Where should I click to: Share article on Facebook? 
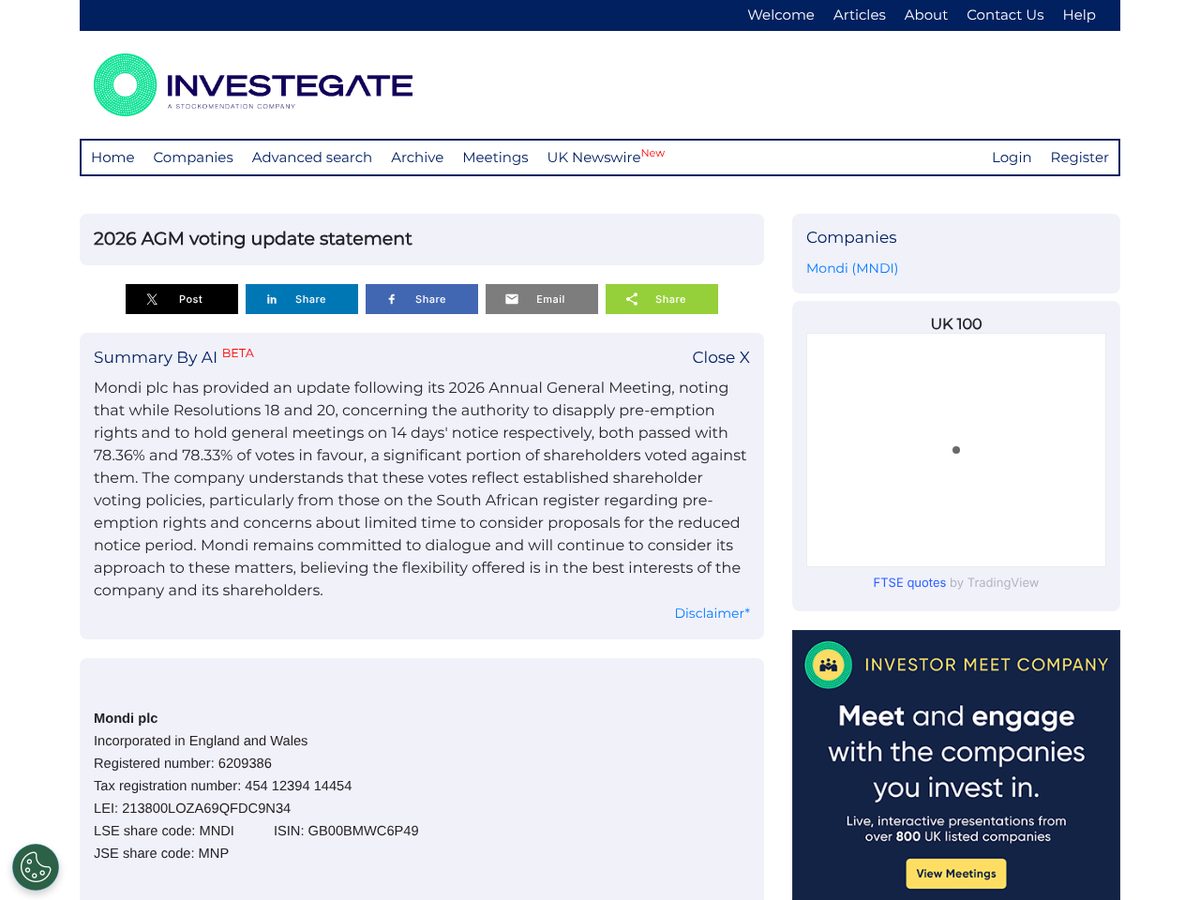pyautogui.click(x=422, y=299)
